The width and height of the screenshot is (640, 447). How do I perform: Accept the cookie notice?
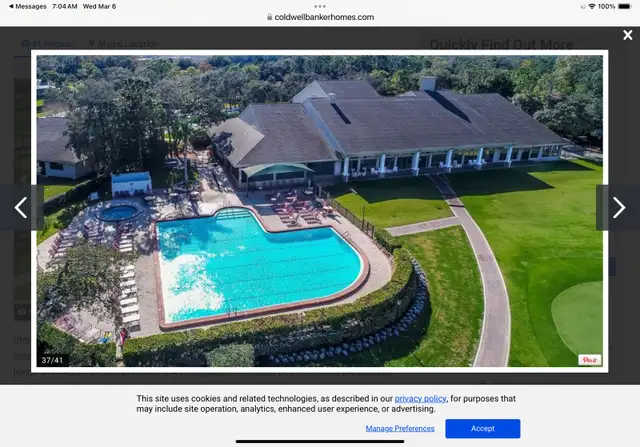click(x=482, y=428)
